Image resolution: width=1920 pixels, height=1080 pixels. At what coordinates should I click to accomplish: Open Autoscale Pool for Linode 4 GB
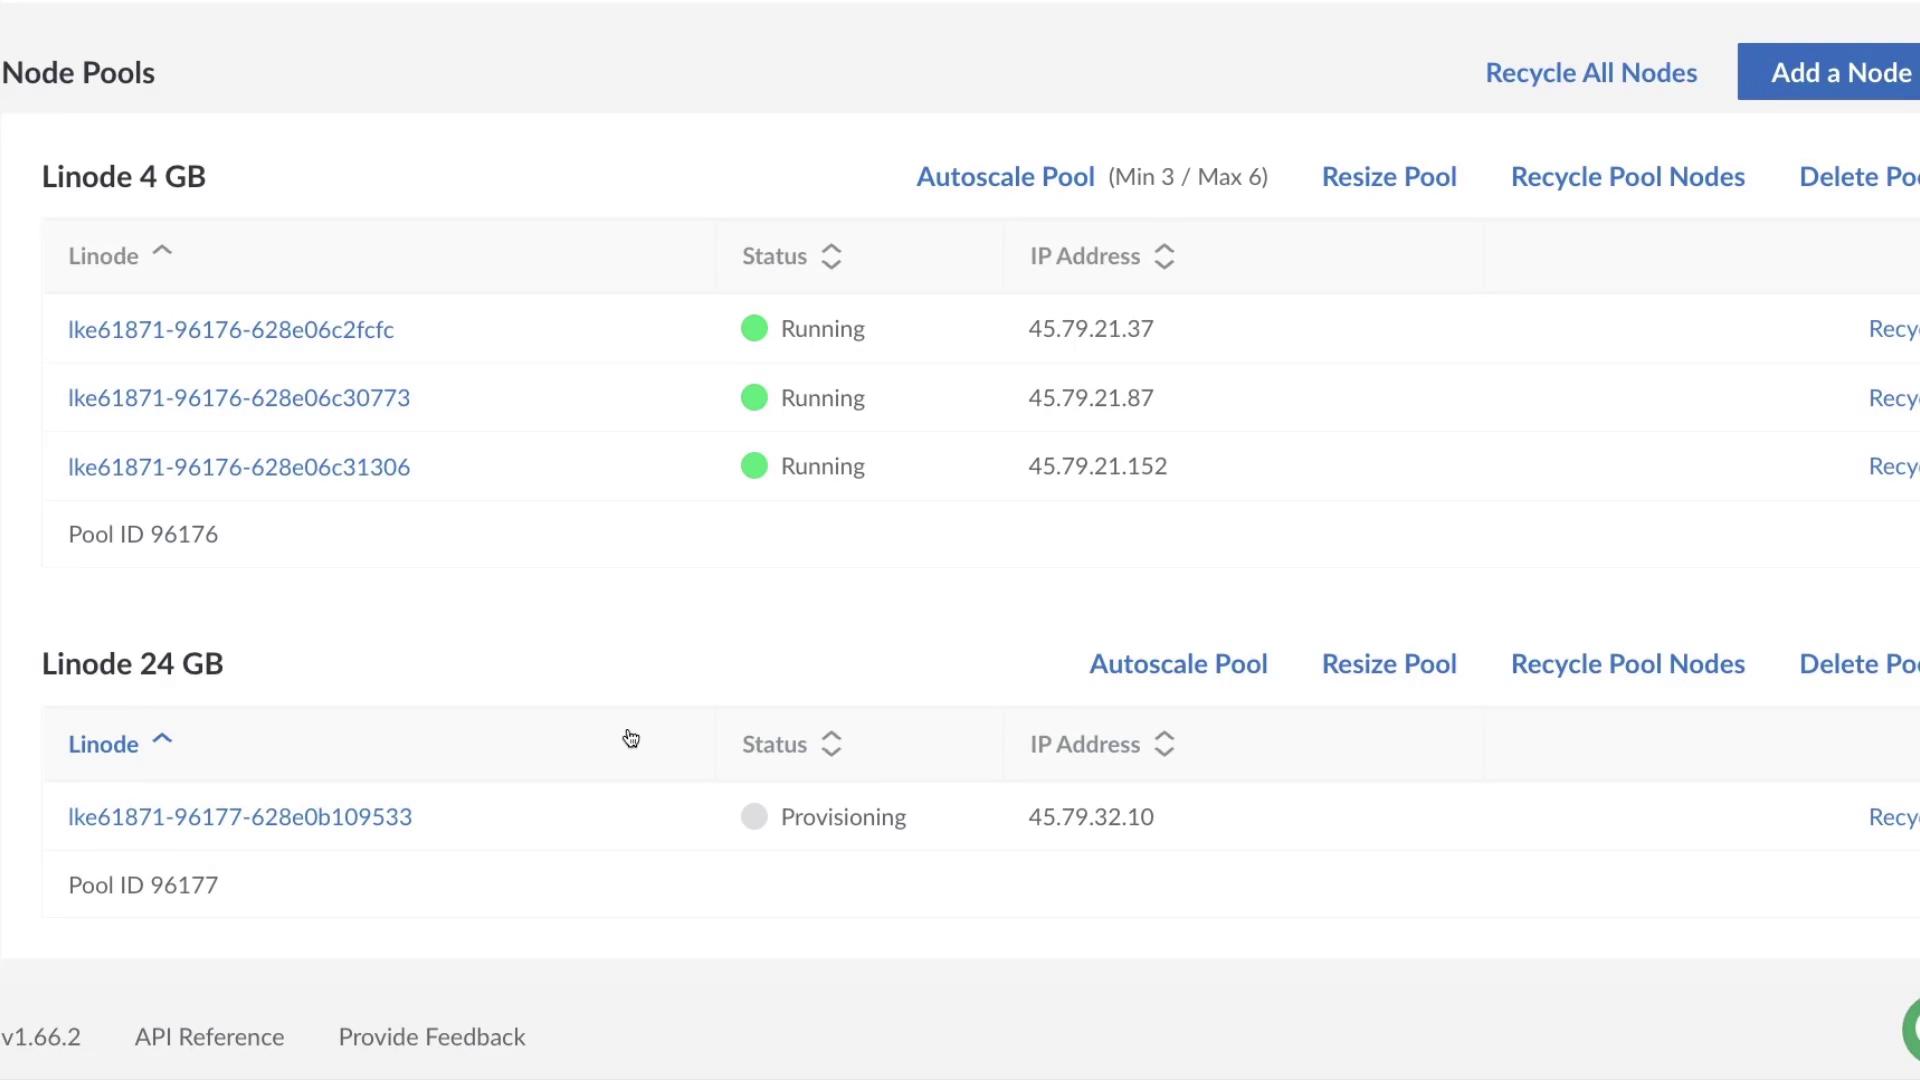pyautogui.click(x=1005, y=177)
